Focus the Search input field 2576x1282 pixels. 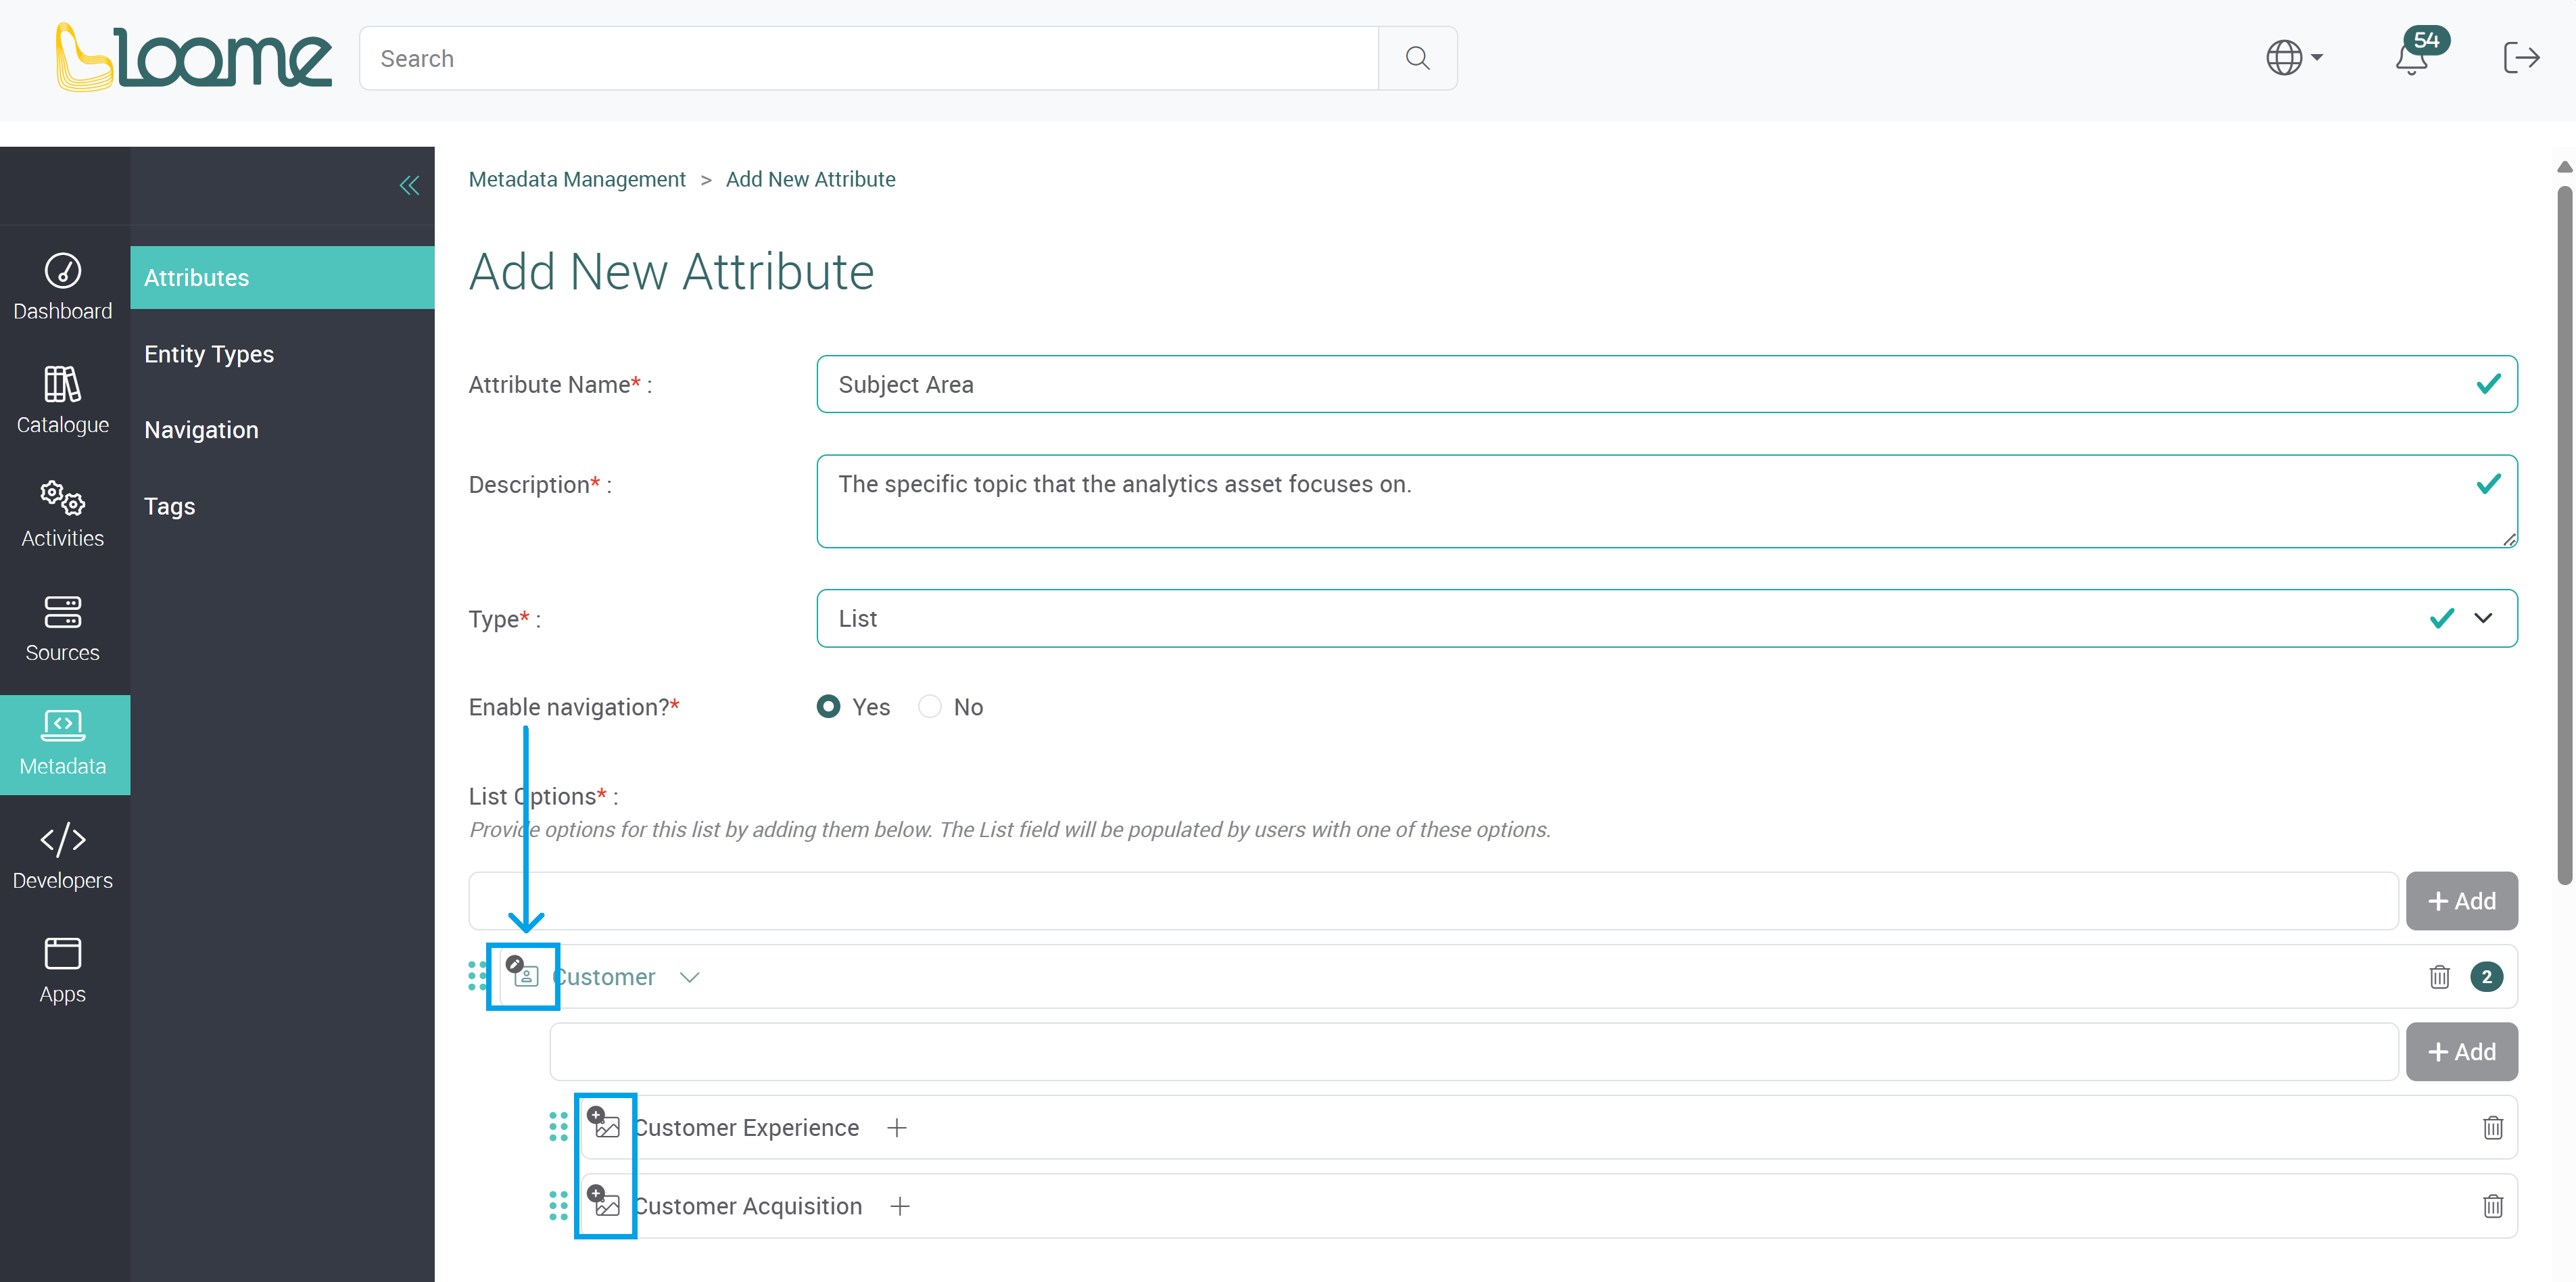(868, 58)
